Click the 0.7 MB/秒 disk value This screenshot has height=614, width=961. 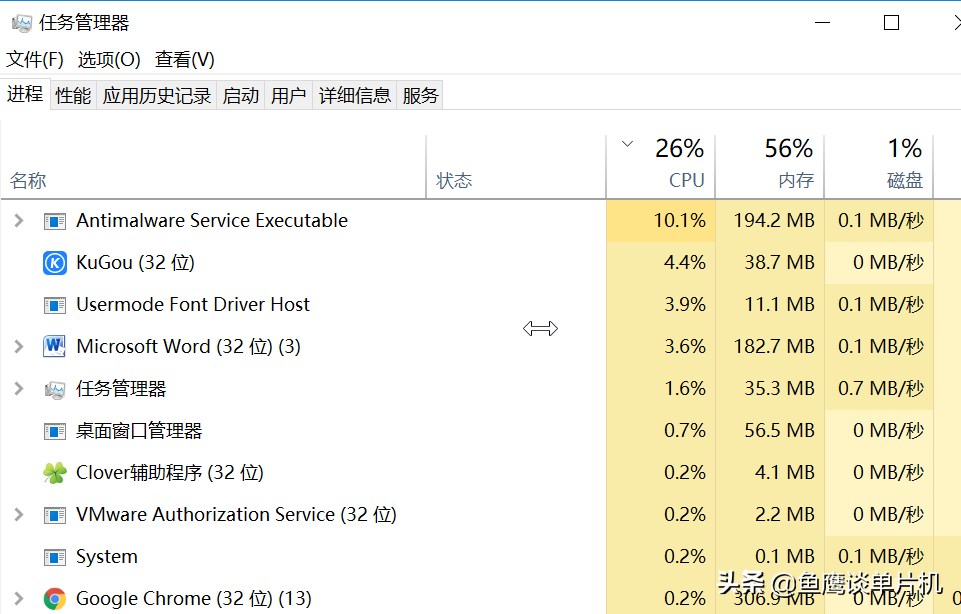881,388
